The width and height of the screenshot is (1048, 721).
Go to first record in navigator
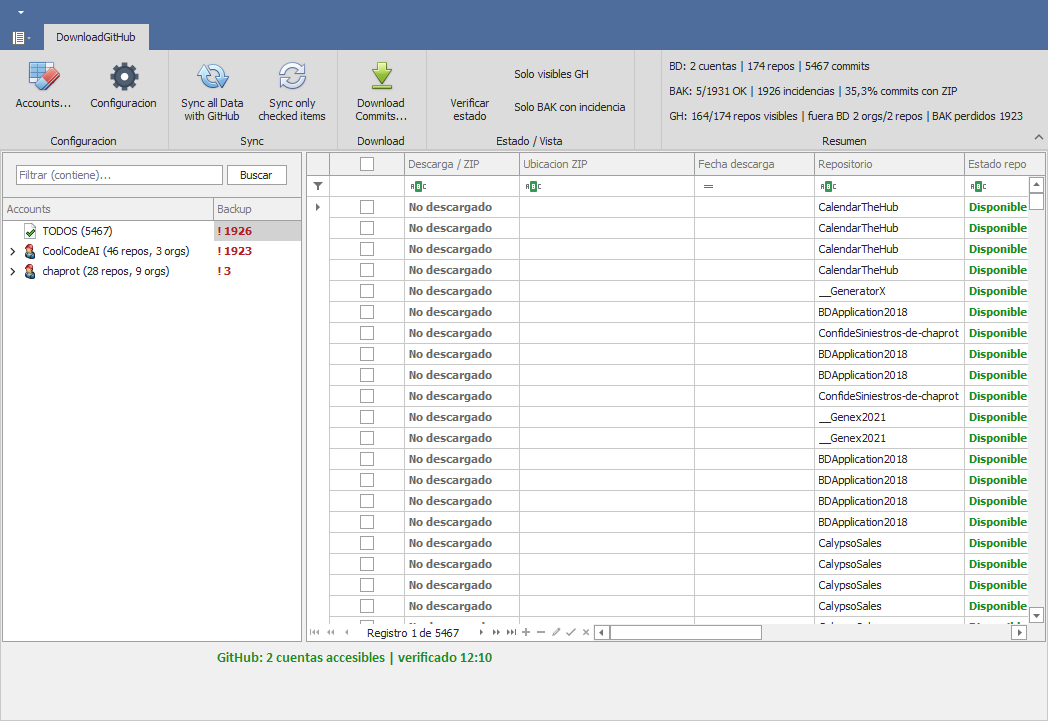click(314, 632)
